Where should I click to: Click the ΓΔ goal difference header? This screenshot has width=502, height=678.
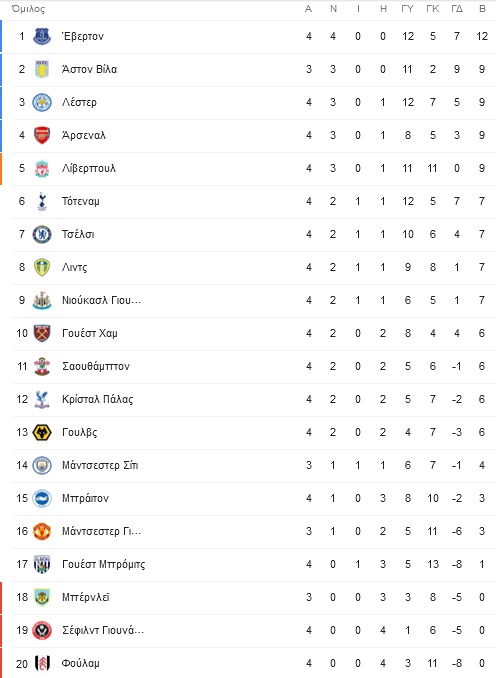[x=457, y=9]
